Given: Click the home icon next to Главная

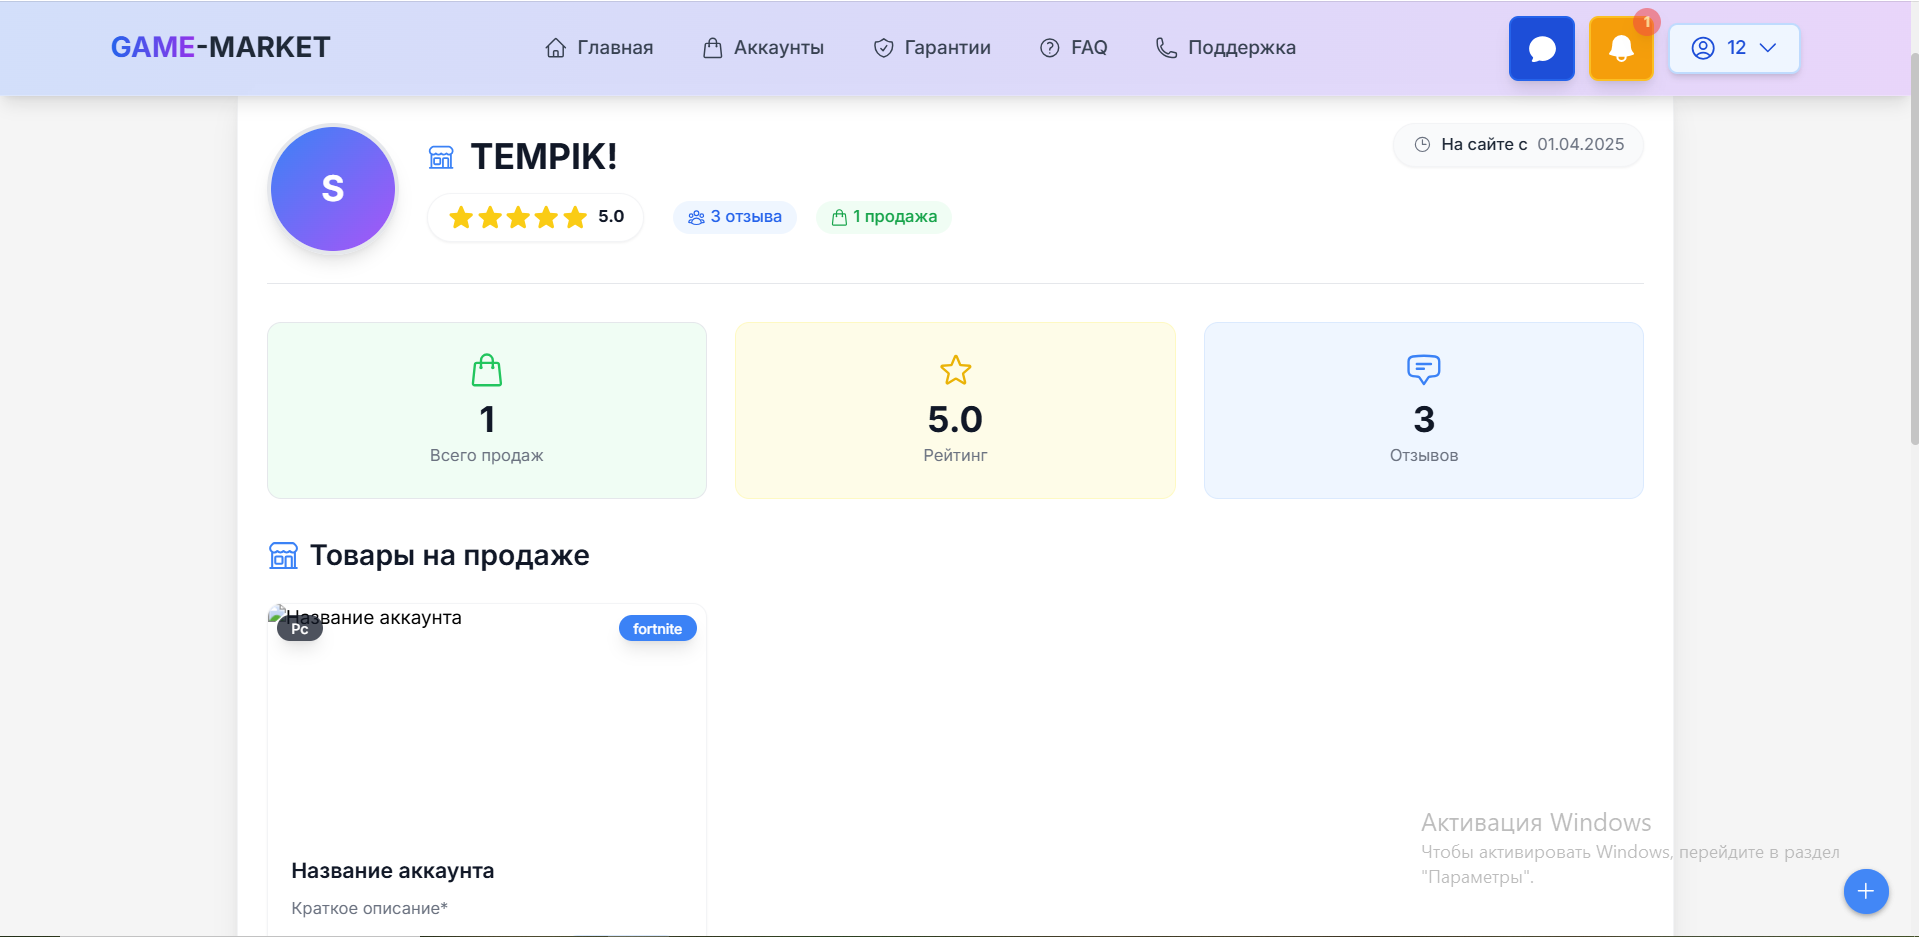Looking at the screenshot, I should point(556,48).
